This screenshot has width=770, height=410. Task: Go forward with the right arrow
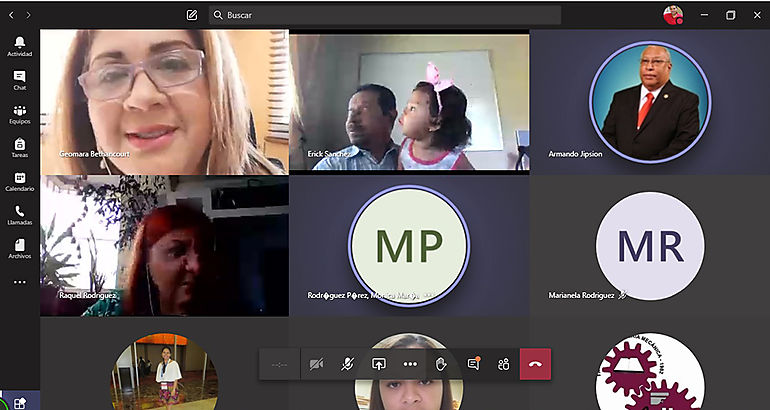coord(28,15)
